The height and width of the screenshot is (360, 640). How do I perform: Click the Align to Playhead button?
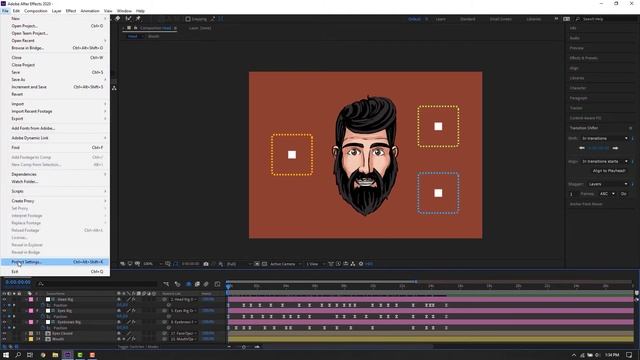[609, 171]
